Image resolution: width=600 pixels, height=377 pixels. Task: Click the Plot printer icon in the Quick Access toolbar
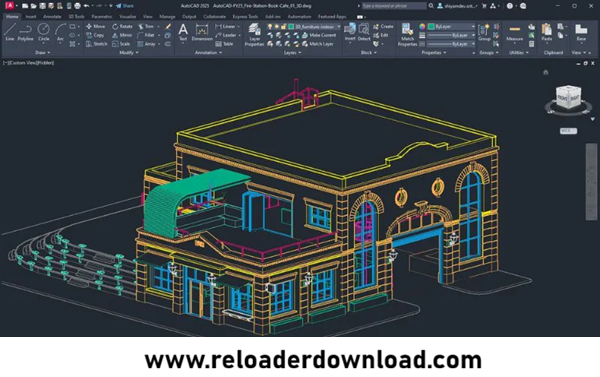click(x=77, y=6)
